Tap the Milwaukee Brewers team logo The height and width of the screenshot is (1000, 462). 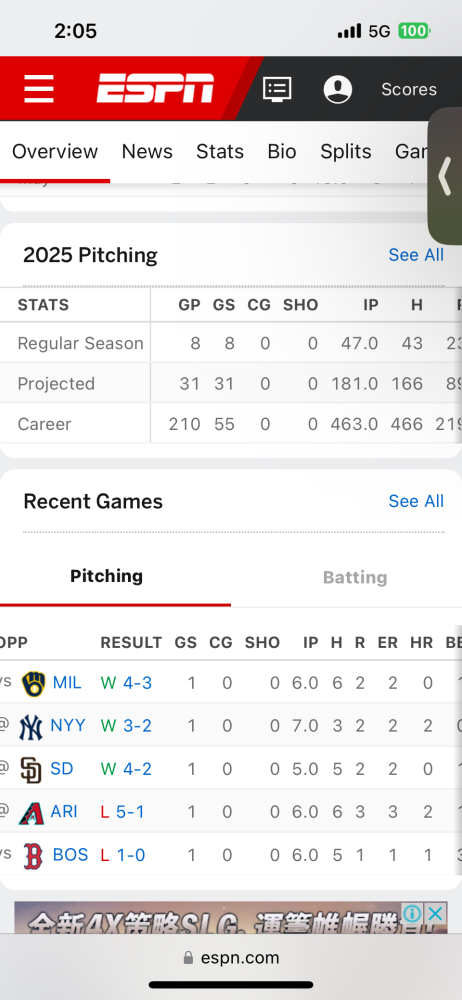(33, 684)
